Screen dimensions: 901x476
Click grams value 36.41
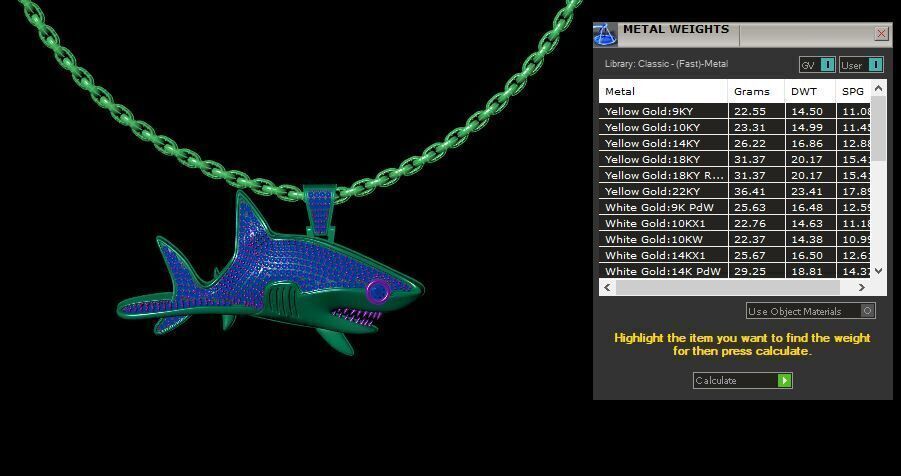[750, 191]
